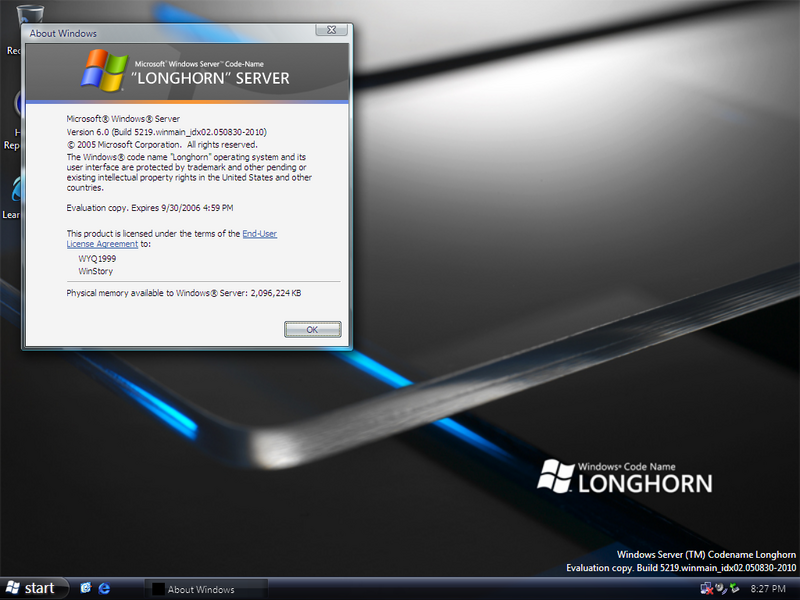Click the organization name 'WinStory'

95,271
